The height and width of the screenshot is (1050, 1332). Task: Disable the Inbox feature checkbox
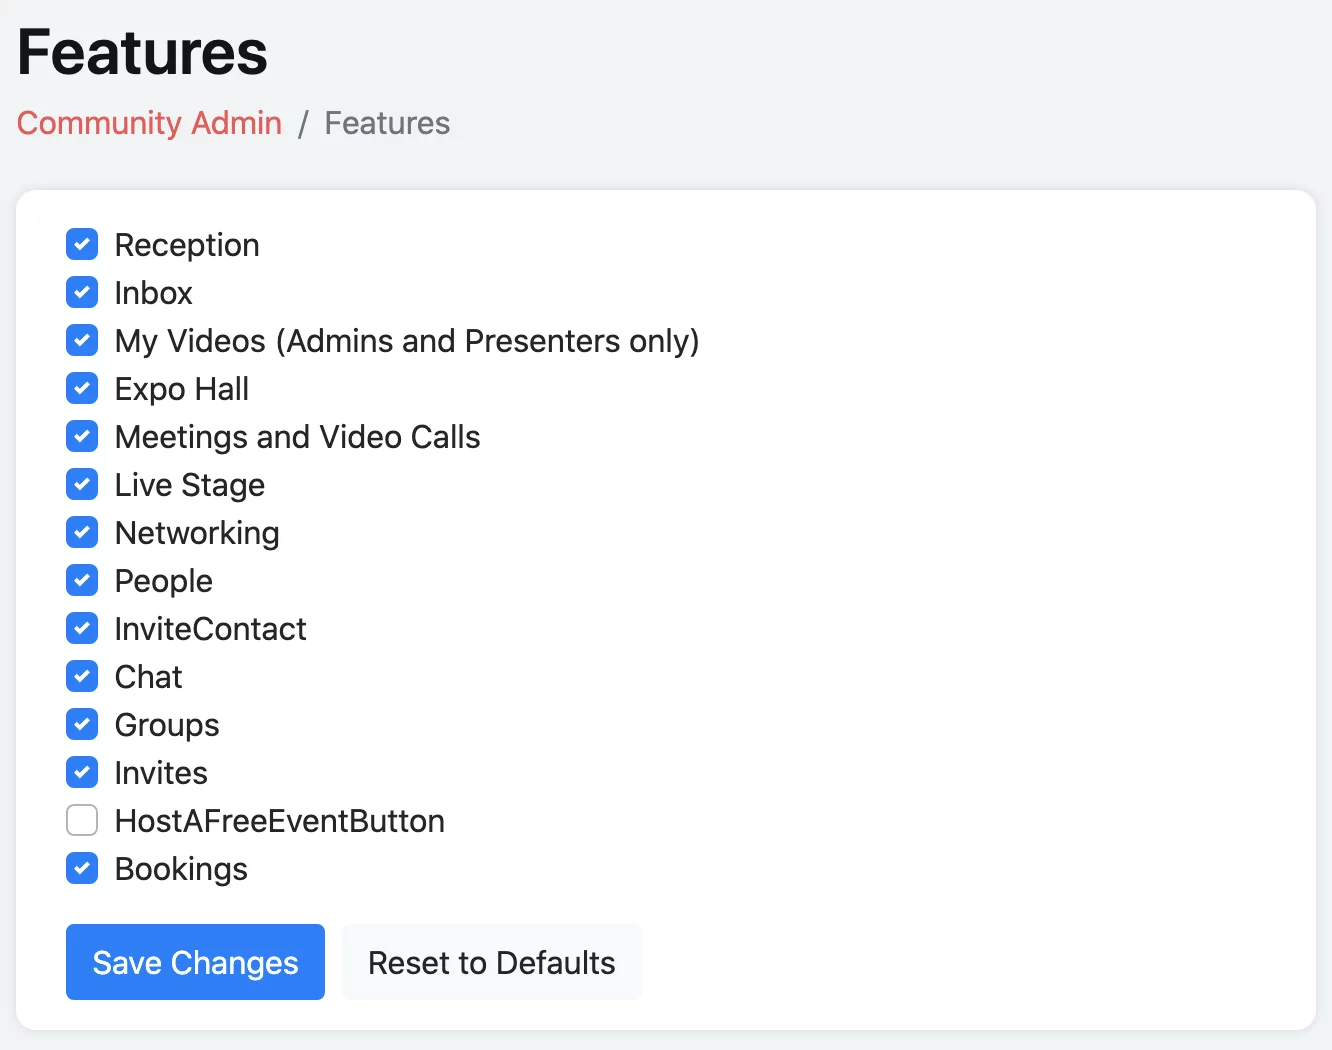pos(82,292)
